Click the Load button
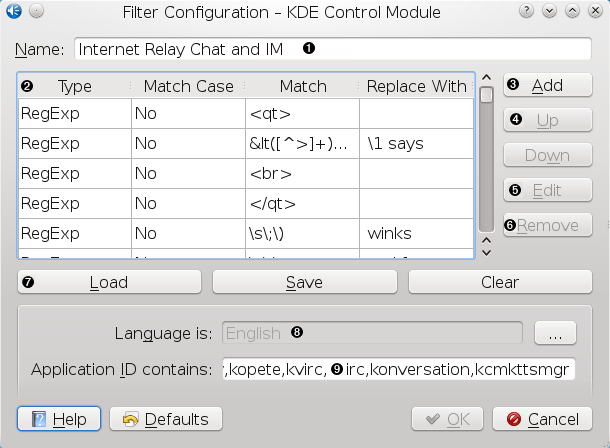This screenshot has height=448, width=610. [x=109, y=282]
